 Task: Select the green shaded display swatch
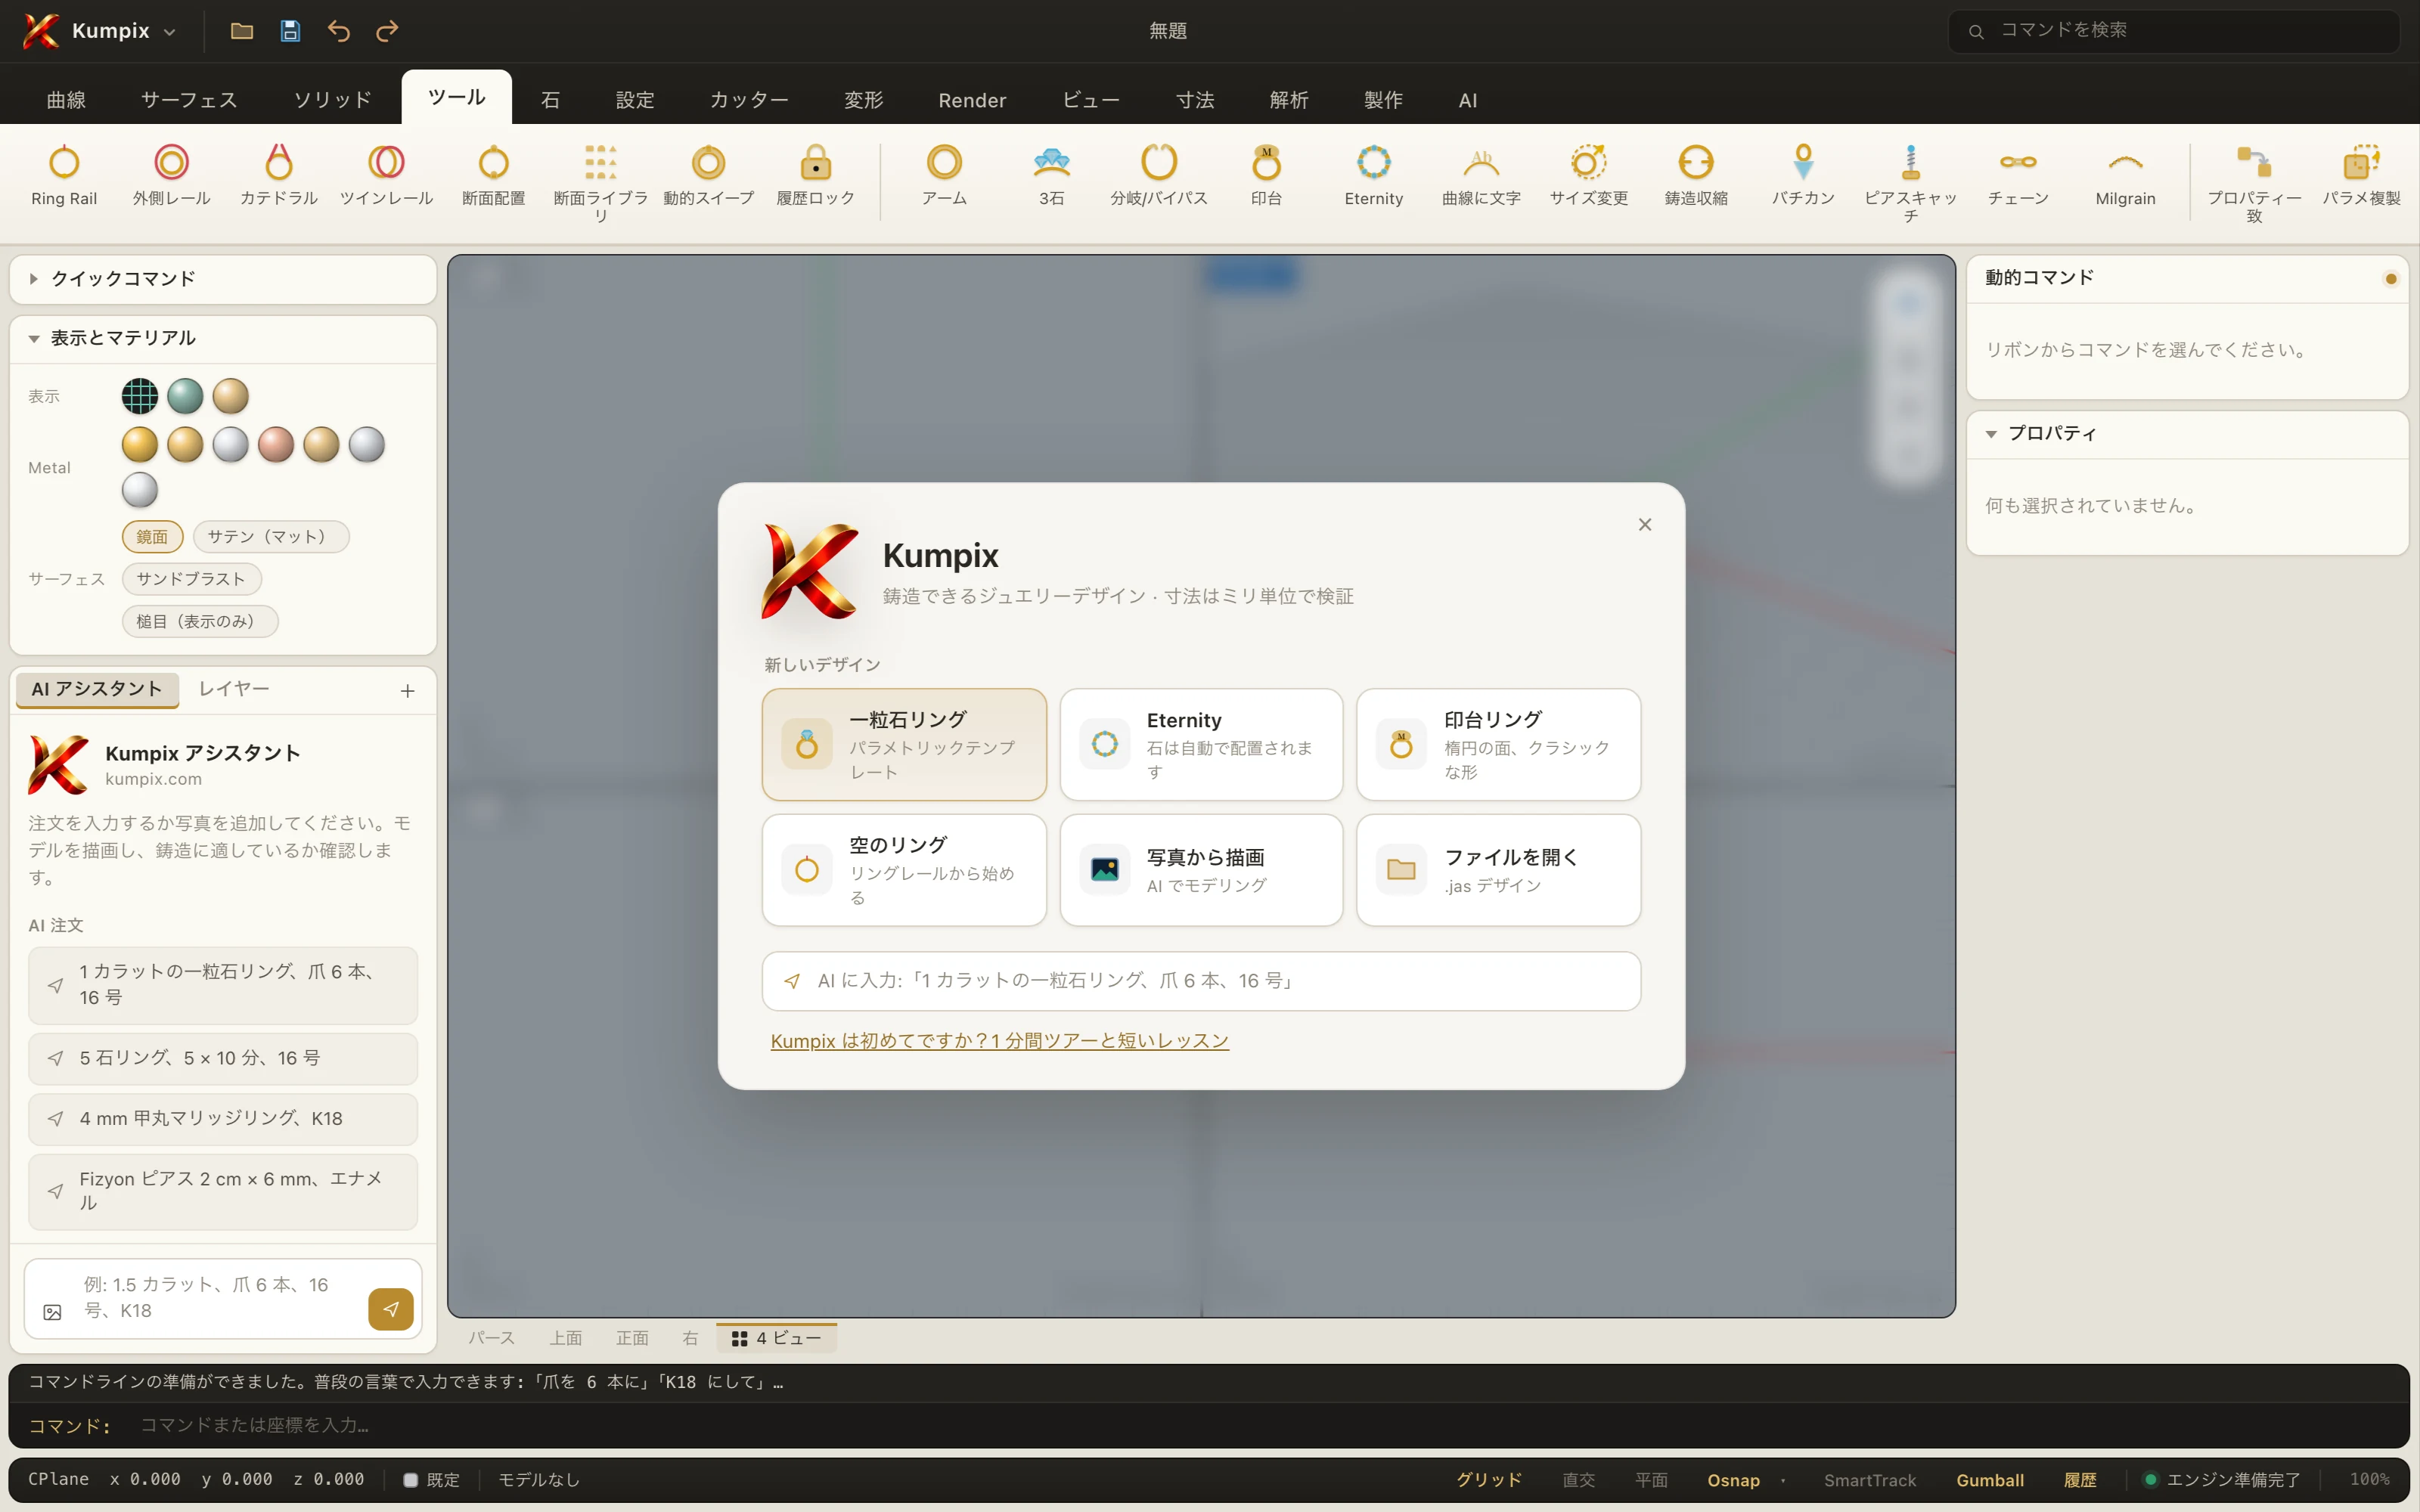[185, 396]
